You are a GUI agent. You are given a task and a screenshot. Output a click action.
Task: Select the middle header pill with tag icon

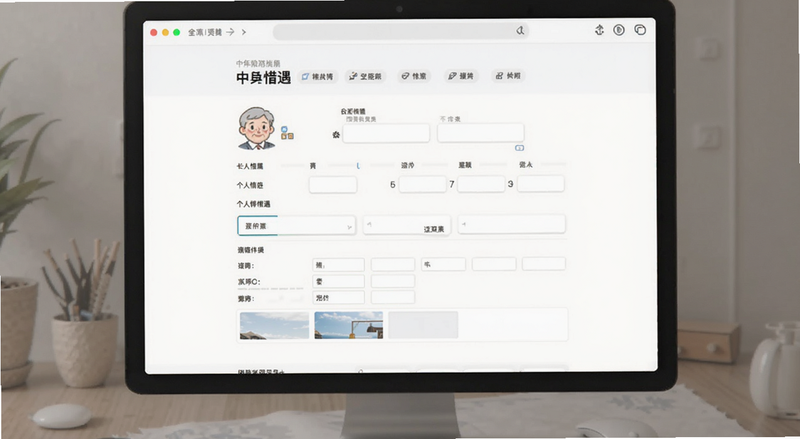(x=414, y=76)
